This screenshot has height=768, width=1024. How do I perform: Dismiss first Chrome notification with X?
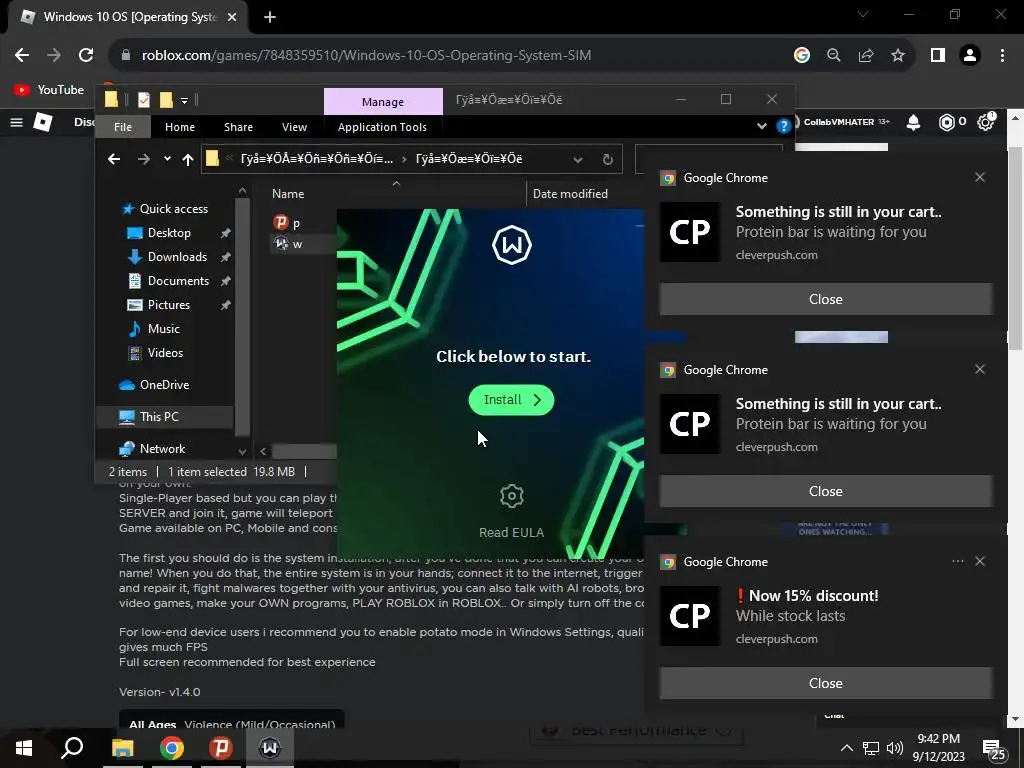[x=980, y=177]
